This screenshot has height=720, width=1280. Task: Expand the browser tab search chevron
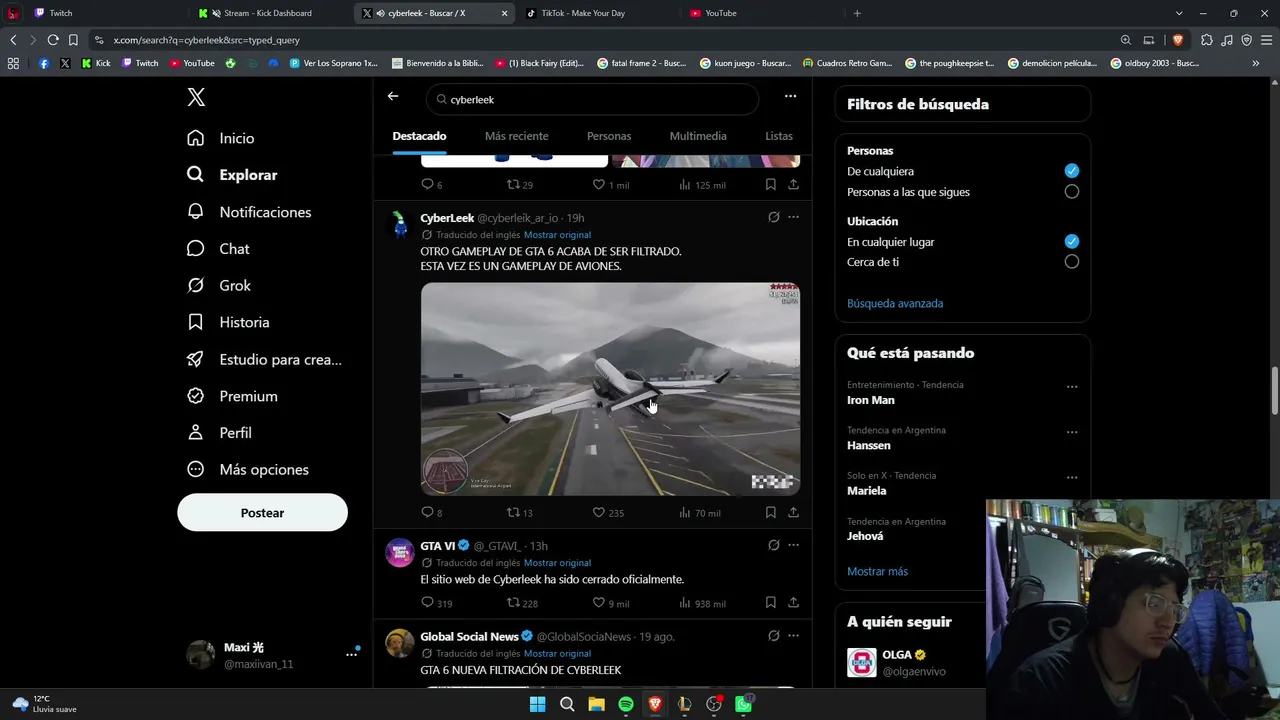1179,13
